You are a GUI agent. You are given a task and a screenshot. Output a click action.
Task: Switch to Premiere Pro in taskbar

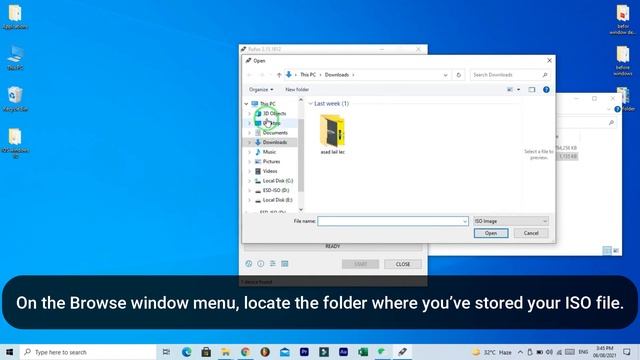(x=304, y=352)
